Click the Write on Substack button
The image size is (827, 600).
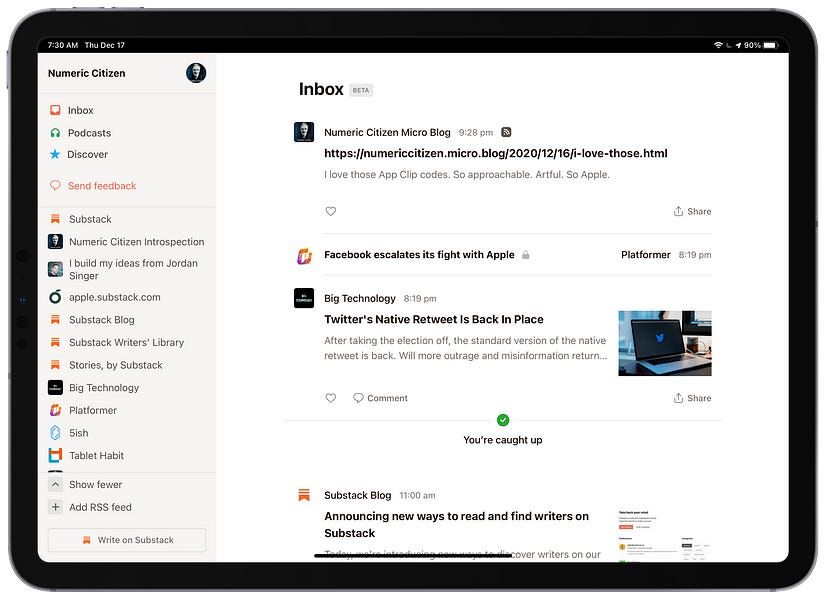click(x=126, y=540)
